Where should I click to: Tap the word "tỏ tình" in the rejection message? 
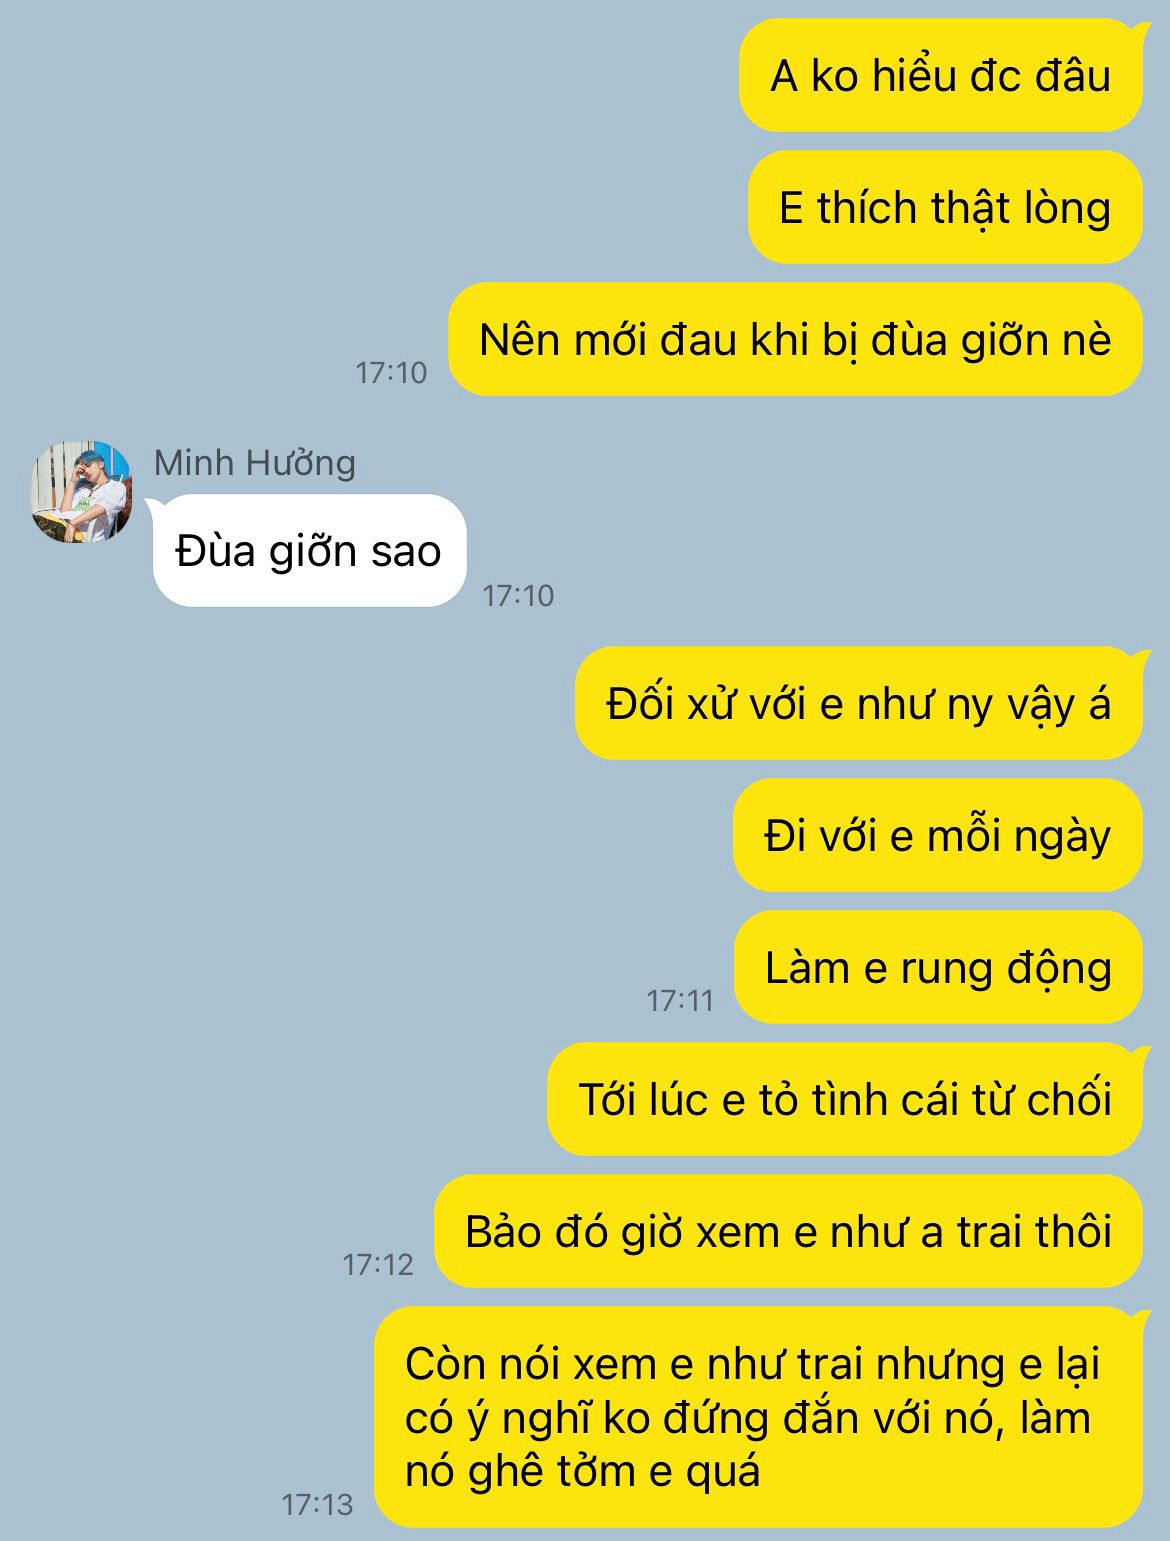tap(825, 1100)
